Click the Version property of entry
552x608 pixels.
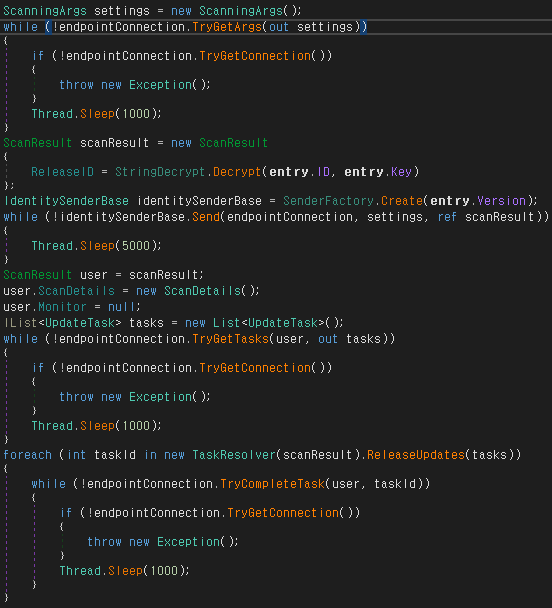501,201
